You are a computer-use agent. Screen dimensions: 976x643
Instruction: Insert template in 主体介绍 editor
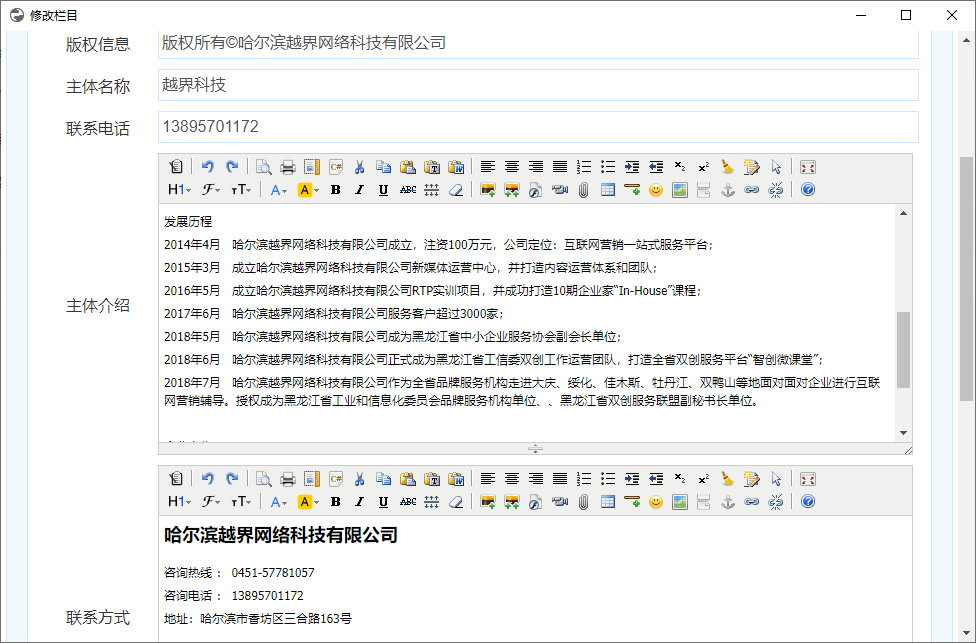(x=312, y=167)
